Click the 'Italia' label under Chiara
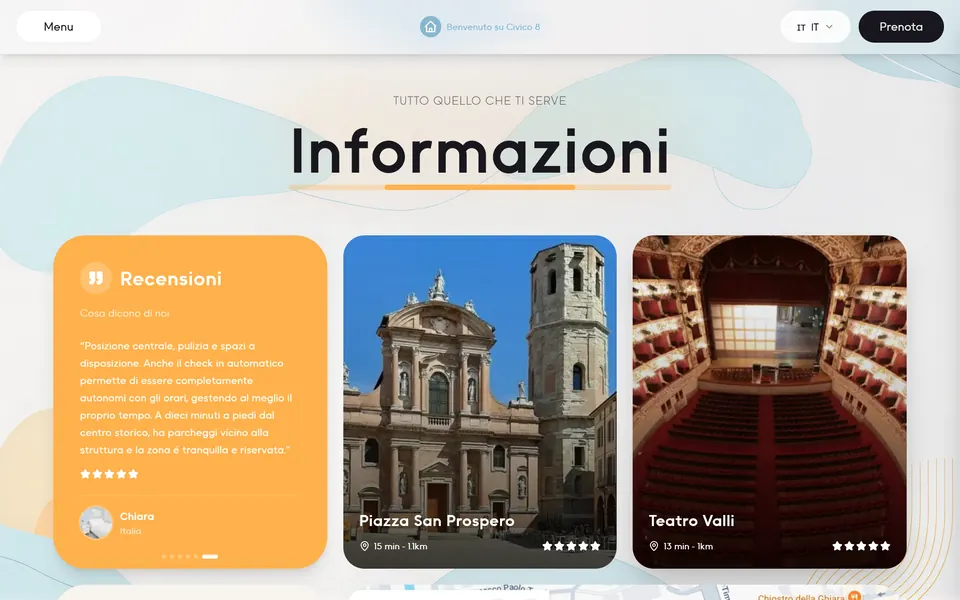The height and width of the screenshot is (600, 960). click(x=130, y=531)
